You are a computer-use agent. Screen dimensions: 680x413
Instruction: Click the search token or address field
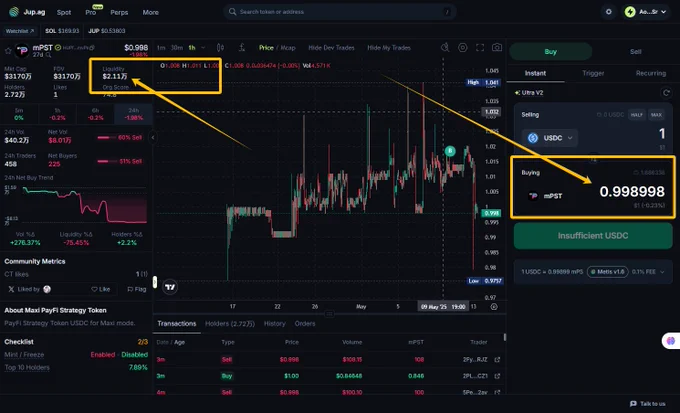340,12
